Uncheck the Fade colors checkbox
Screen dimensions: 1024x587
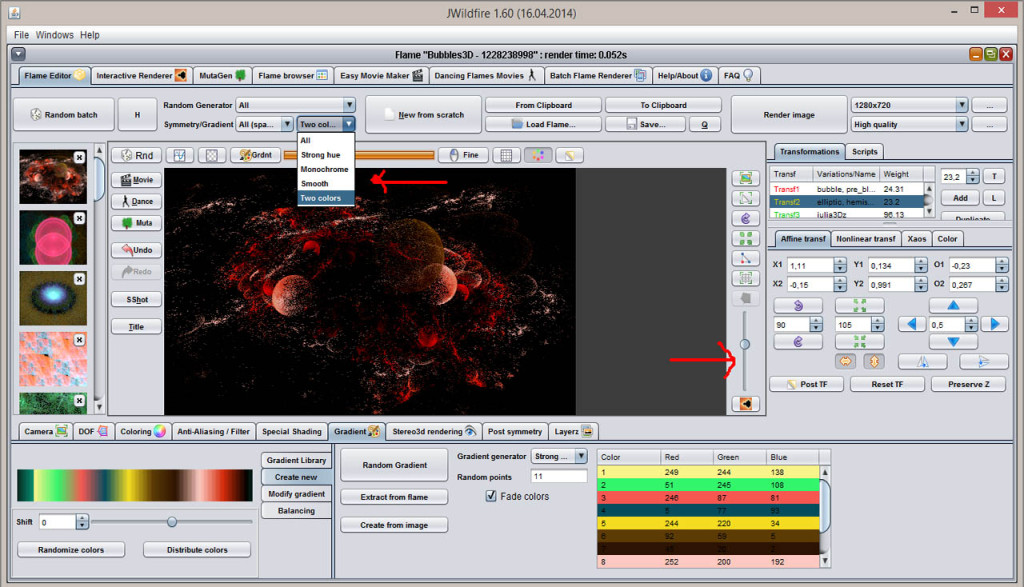[x=491, y=496]
